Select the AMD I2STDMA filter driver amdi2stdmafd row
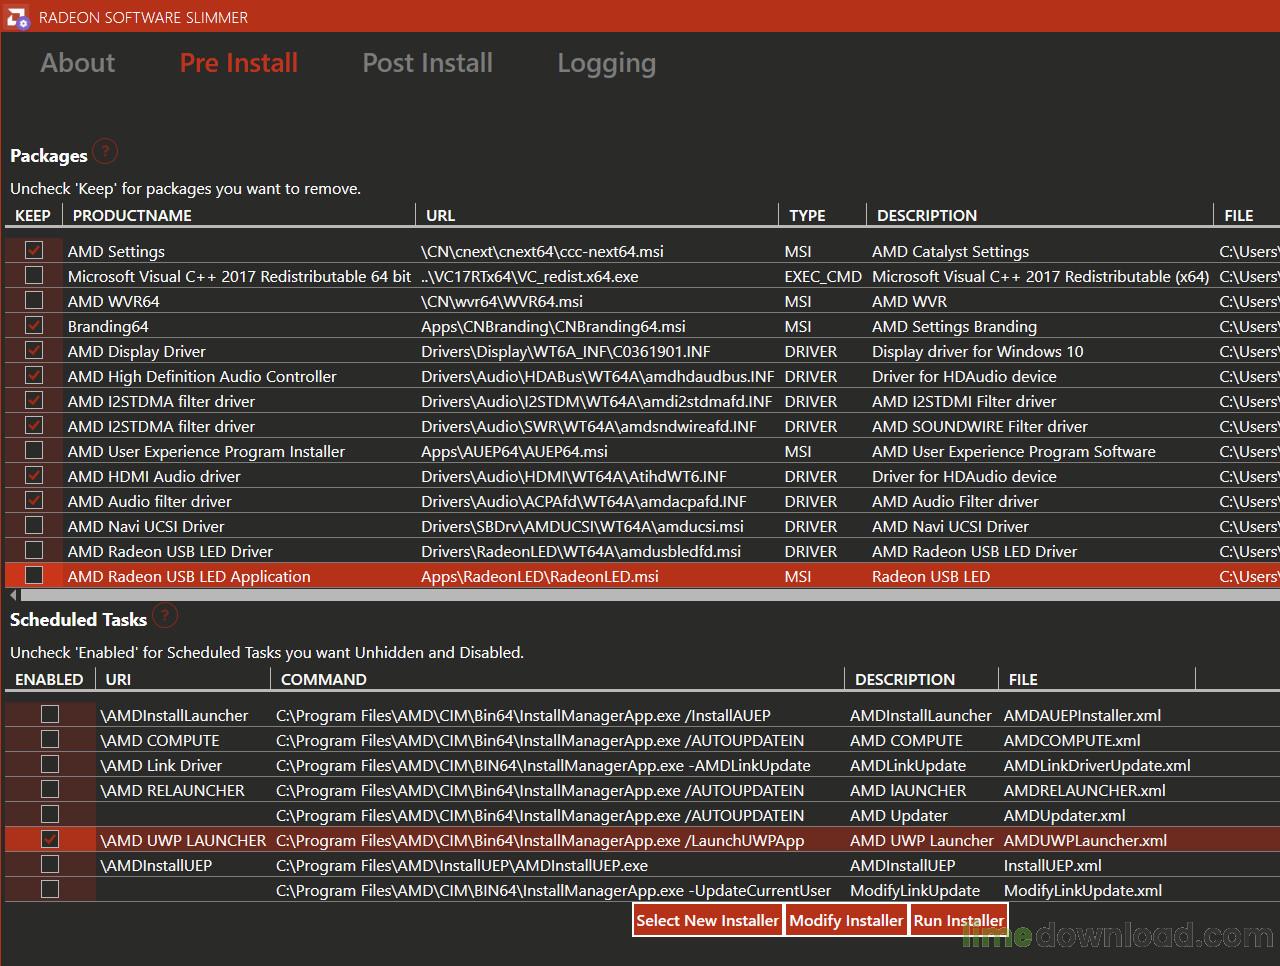Screen dimensions: 1280x966 640,401
